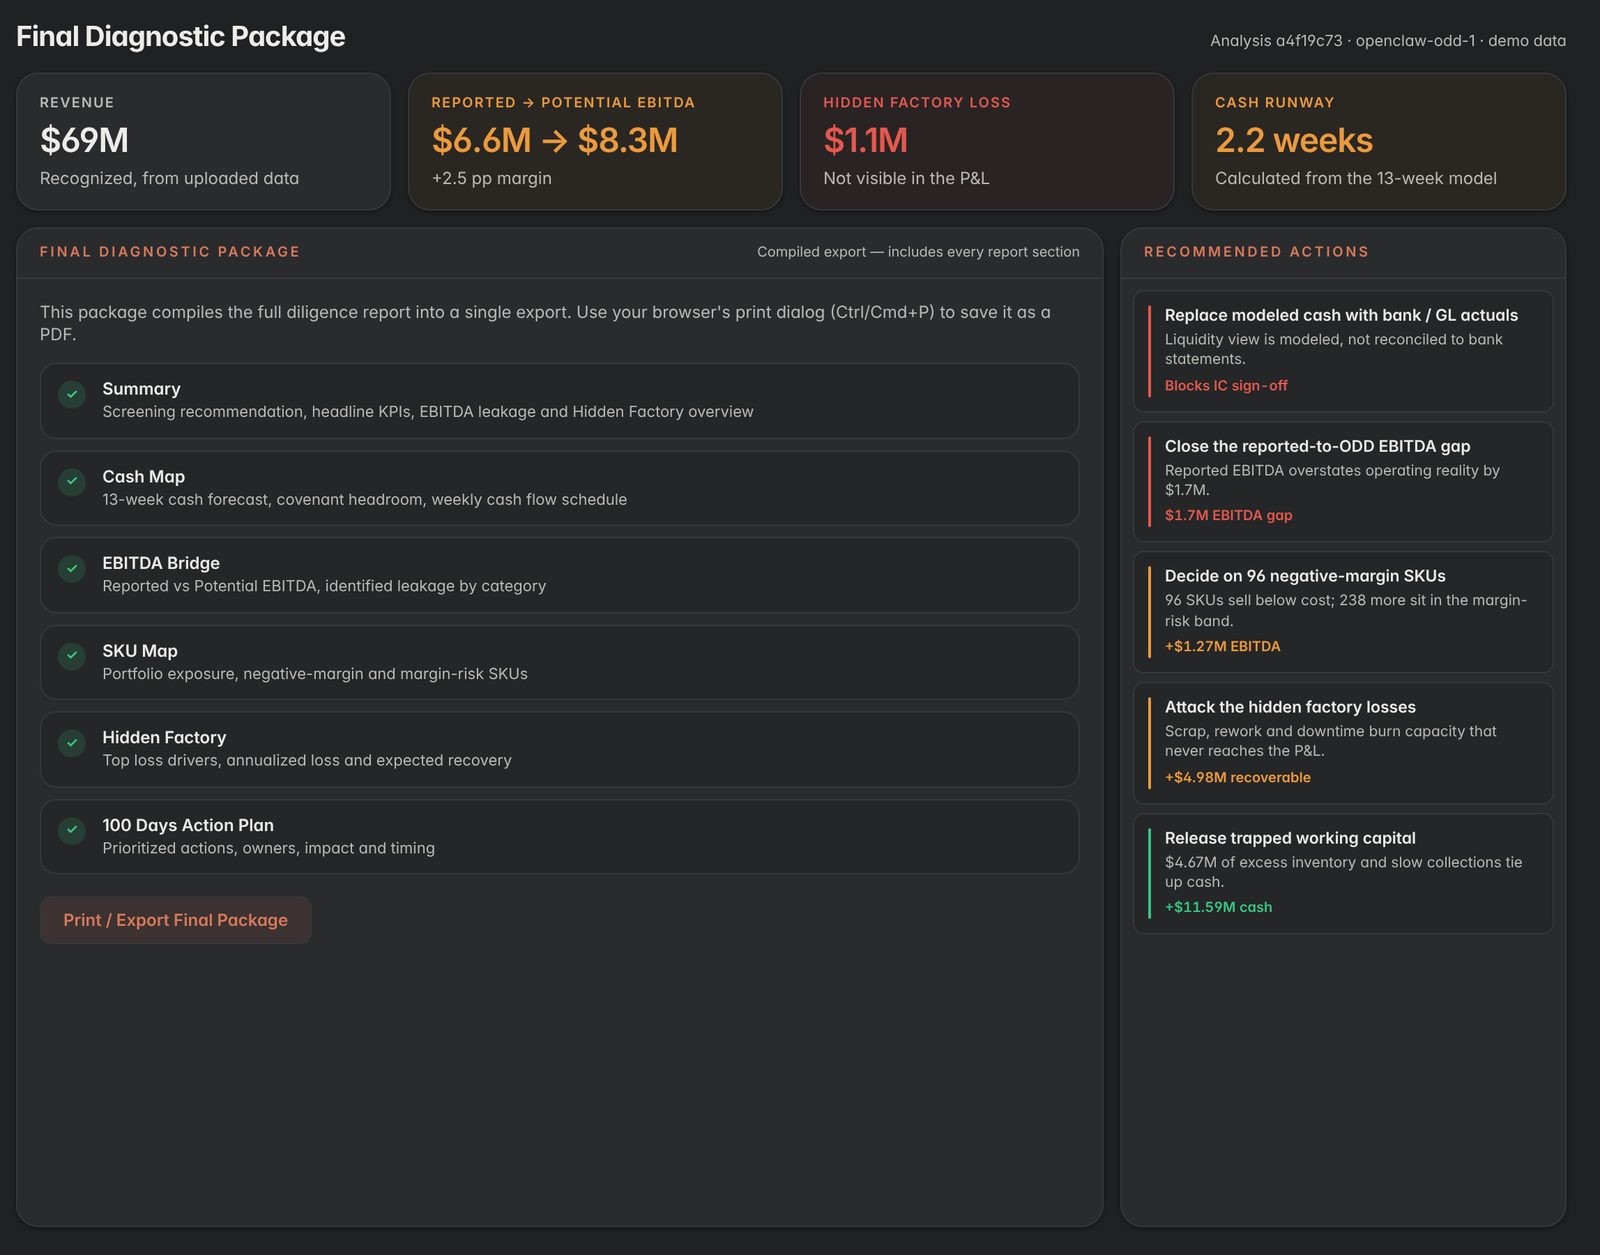
Task: Open 'Replace modeled cash with bank / GL actuals' action
Action: pos(1343,351)
